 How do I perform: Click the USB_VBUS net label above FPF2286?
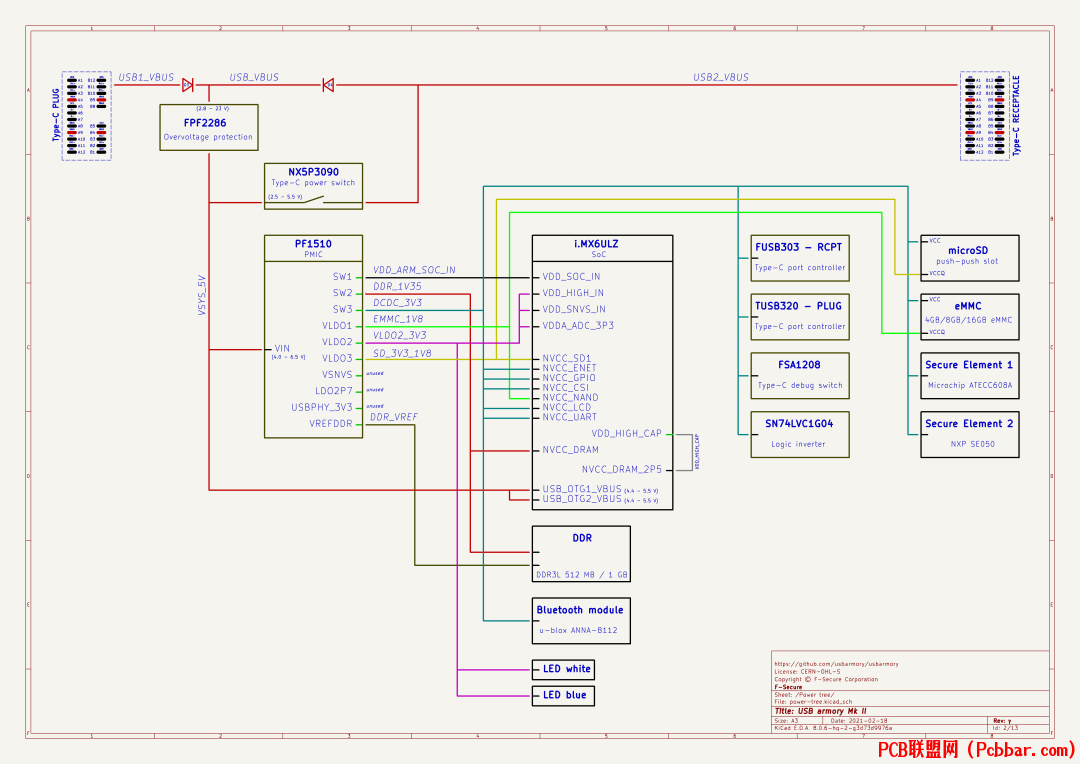[x=254, y=77]
